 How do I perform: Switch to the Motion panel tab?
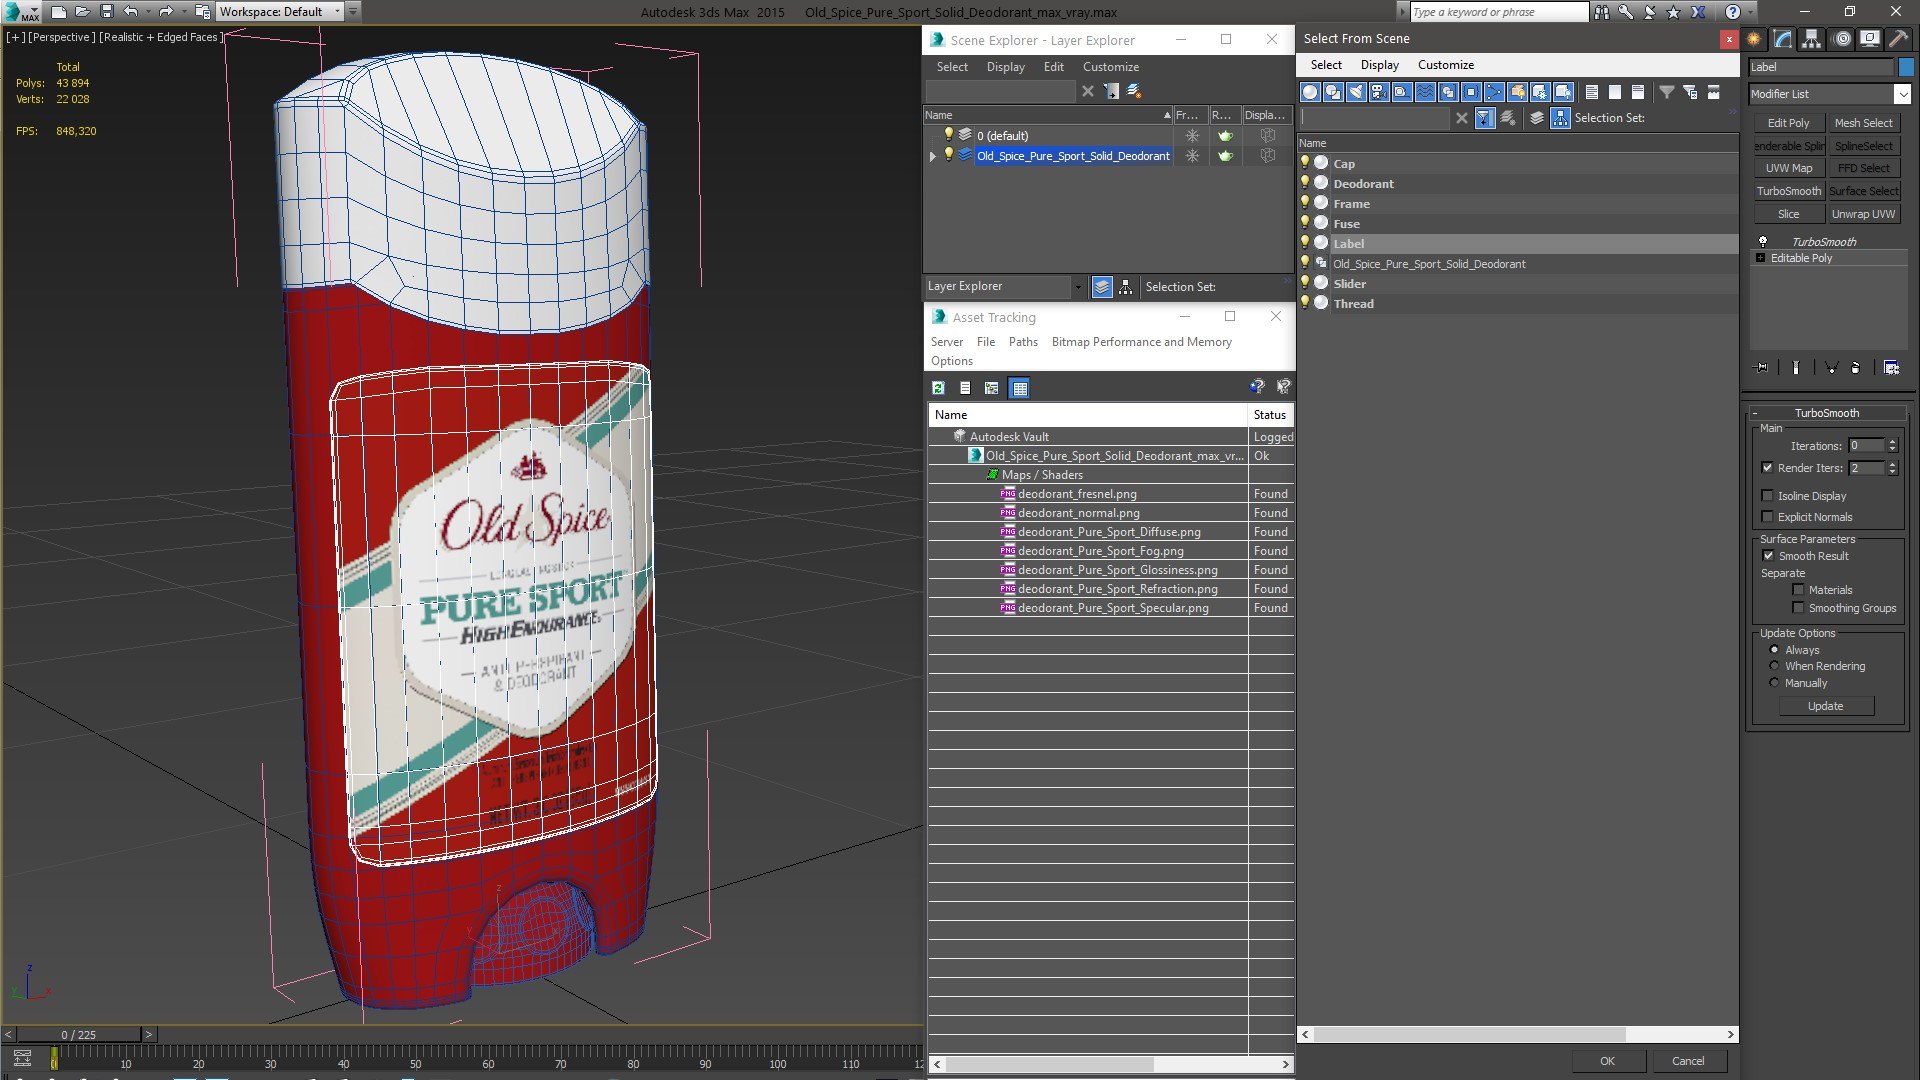pos(1841,39)
